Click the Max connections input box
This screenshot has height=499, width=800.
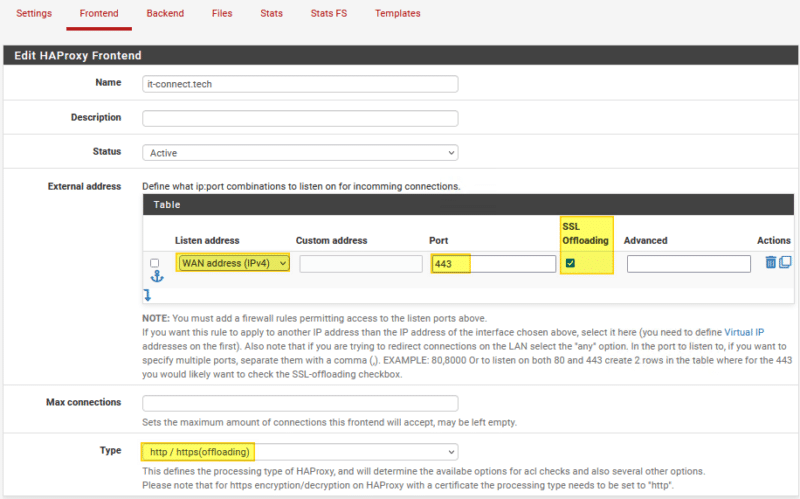point(300,403)
